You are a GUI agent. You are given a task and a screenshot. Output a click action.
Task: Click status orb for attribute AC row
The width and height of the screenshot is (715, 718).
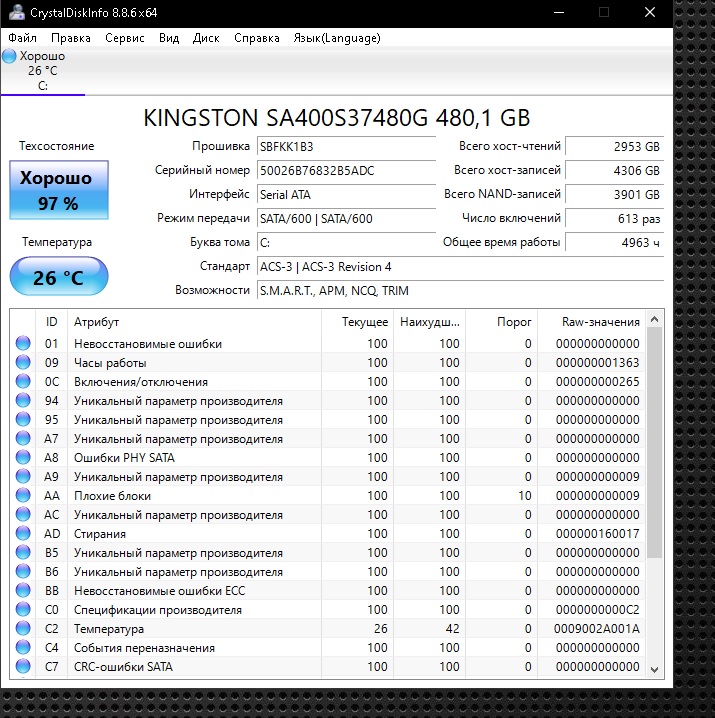[x=23, y=514]
